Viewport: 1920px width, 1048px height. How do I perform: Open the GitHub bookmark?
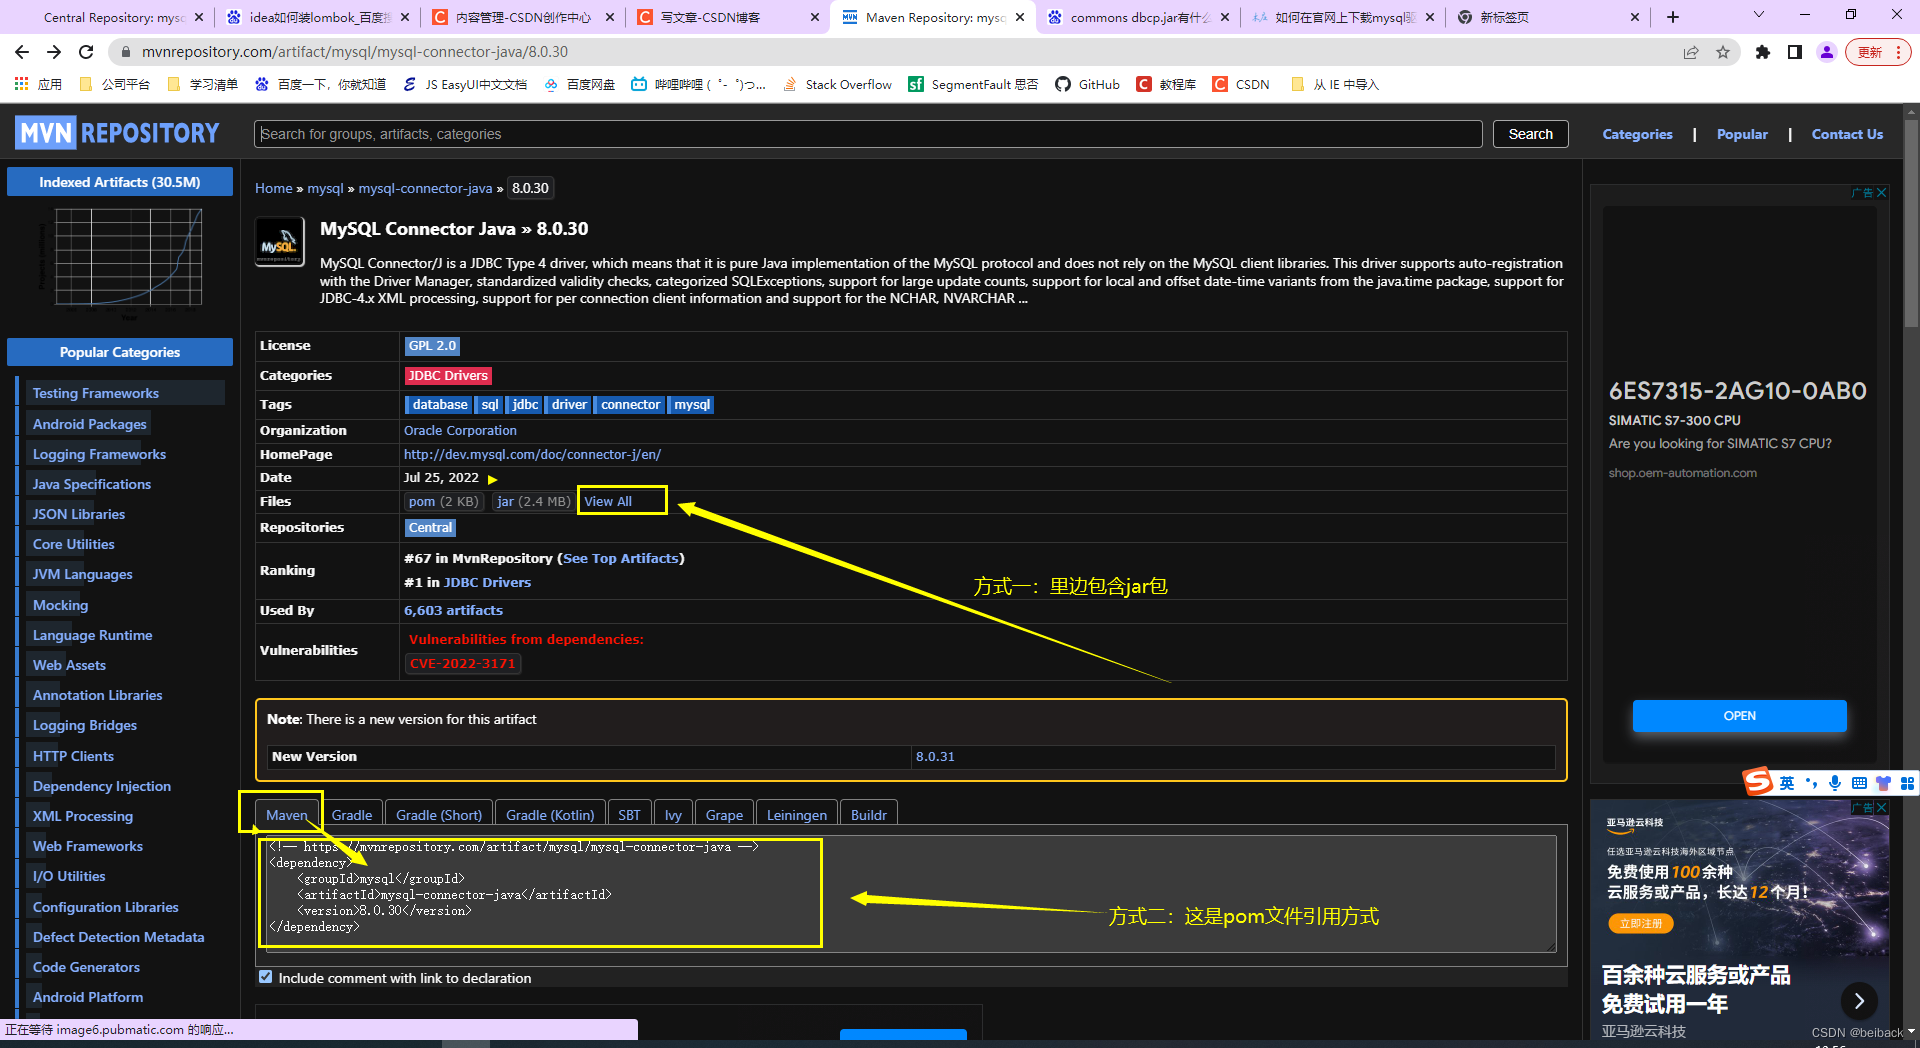click(x=1087, y=84)
